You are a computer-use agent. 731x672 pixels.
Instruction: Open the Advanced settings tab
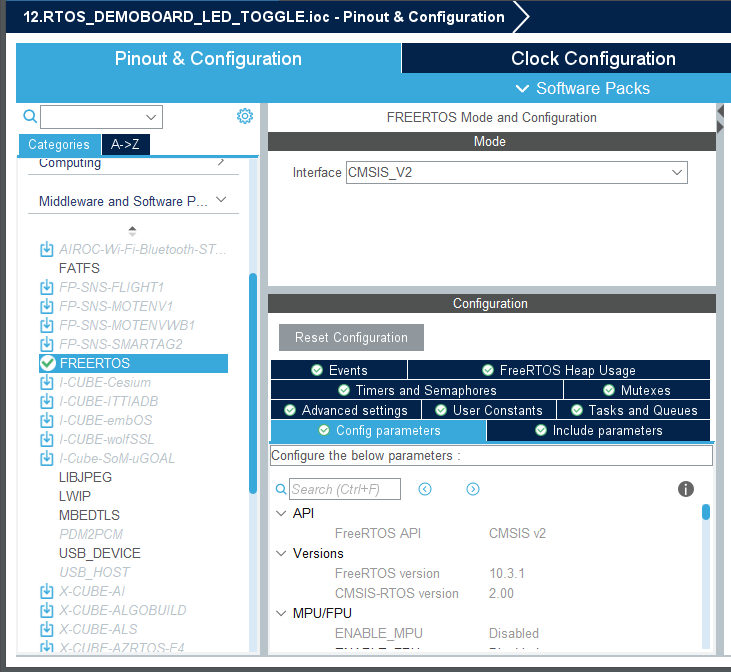[x=346, y=410]
